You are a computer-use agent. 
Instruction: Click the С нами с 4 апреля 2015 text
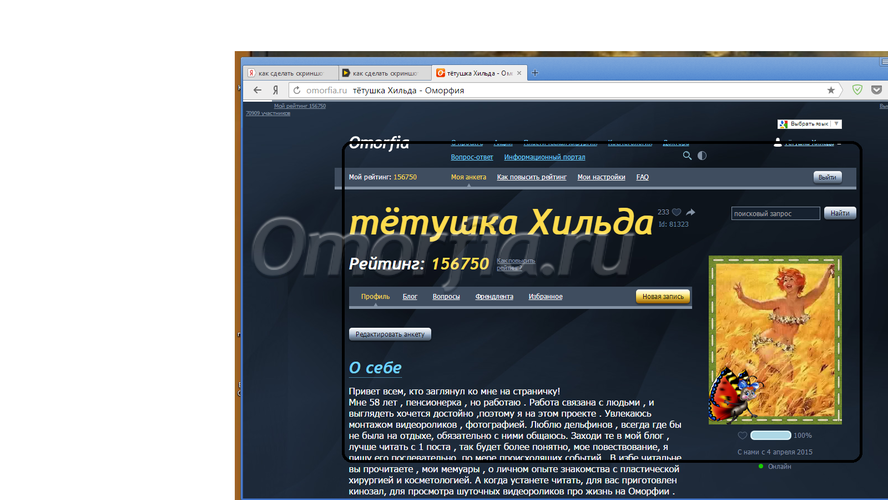click(x=774, y=452)
